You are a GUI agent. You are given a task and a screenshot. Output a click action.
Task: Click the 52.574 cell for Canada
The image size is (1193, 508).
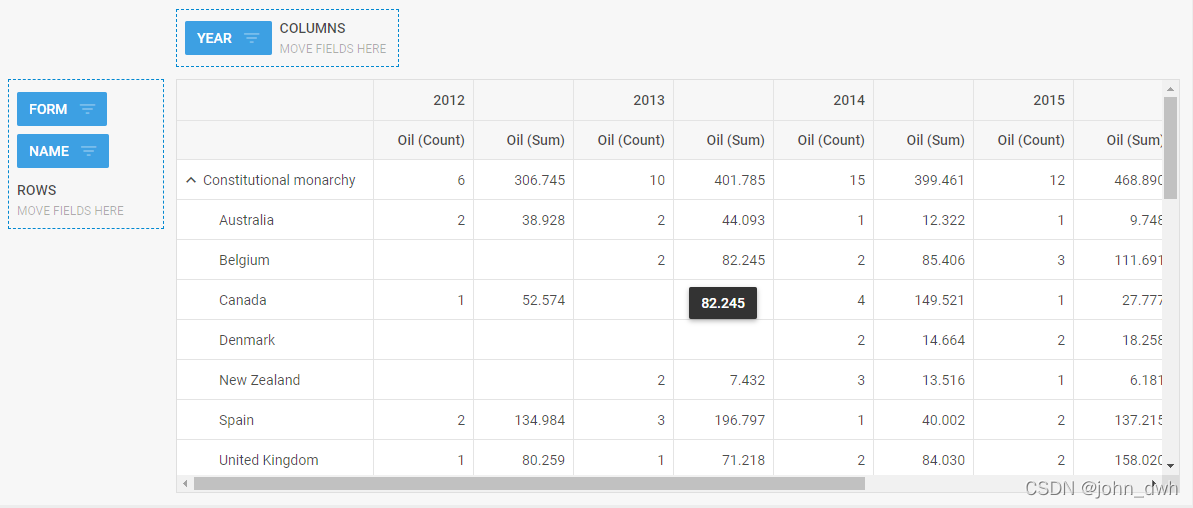click(523, 300)
